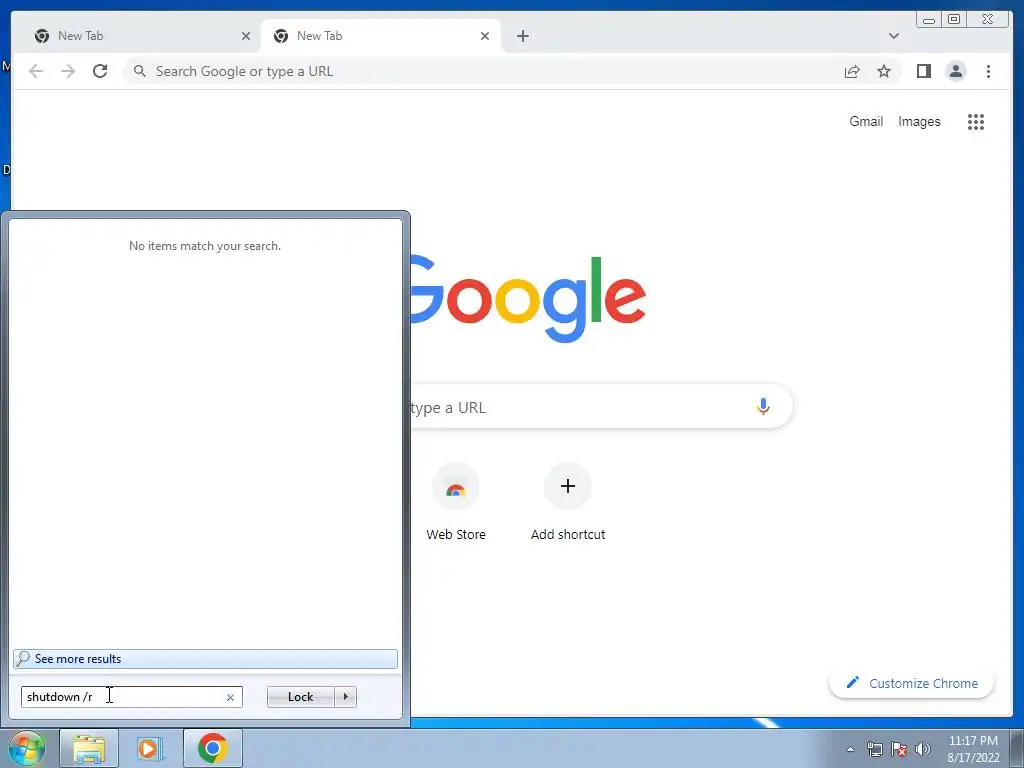The width and height of the screenshot is (1024, 768).
Task: Restore down the Chrome window
Action: (x=953, y=19)
